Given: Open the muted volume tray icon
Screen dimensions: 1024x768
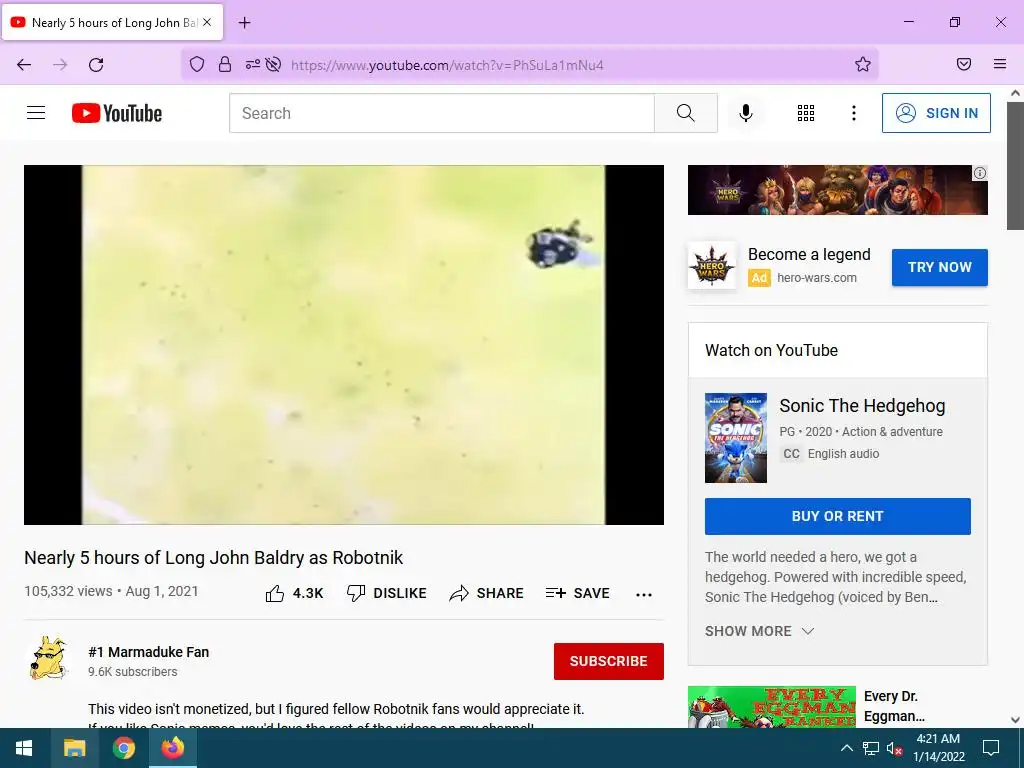Looking at the screenshot, I should (895, 748).
